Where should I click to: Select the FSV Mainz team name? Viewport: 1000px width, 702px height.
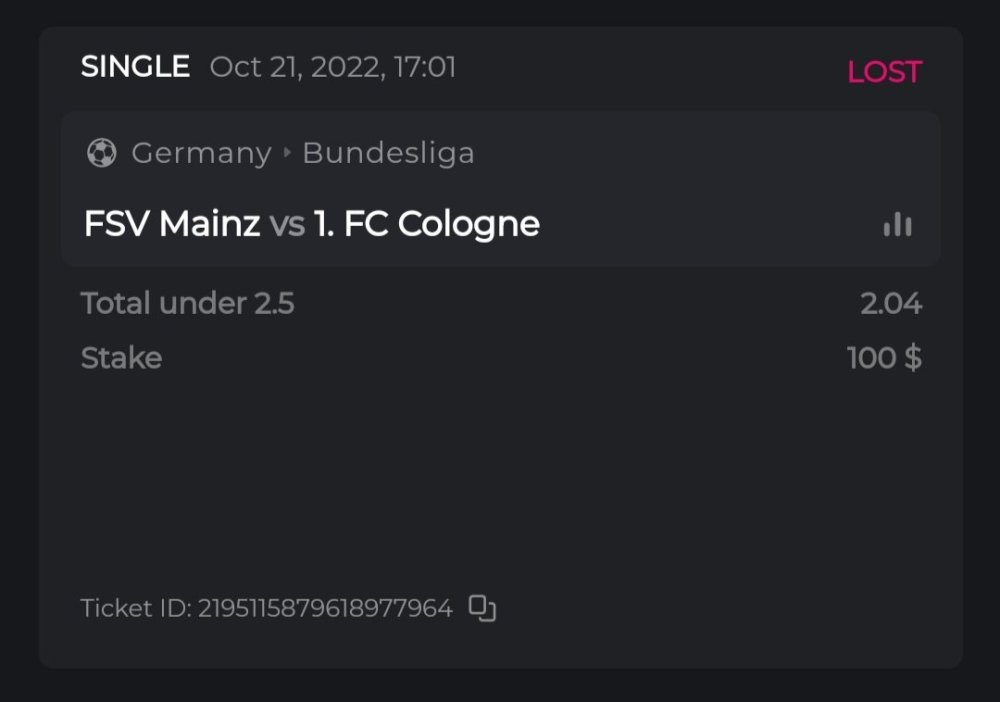coord(172,224)
